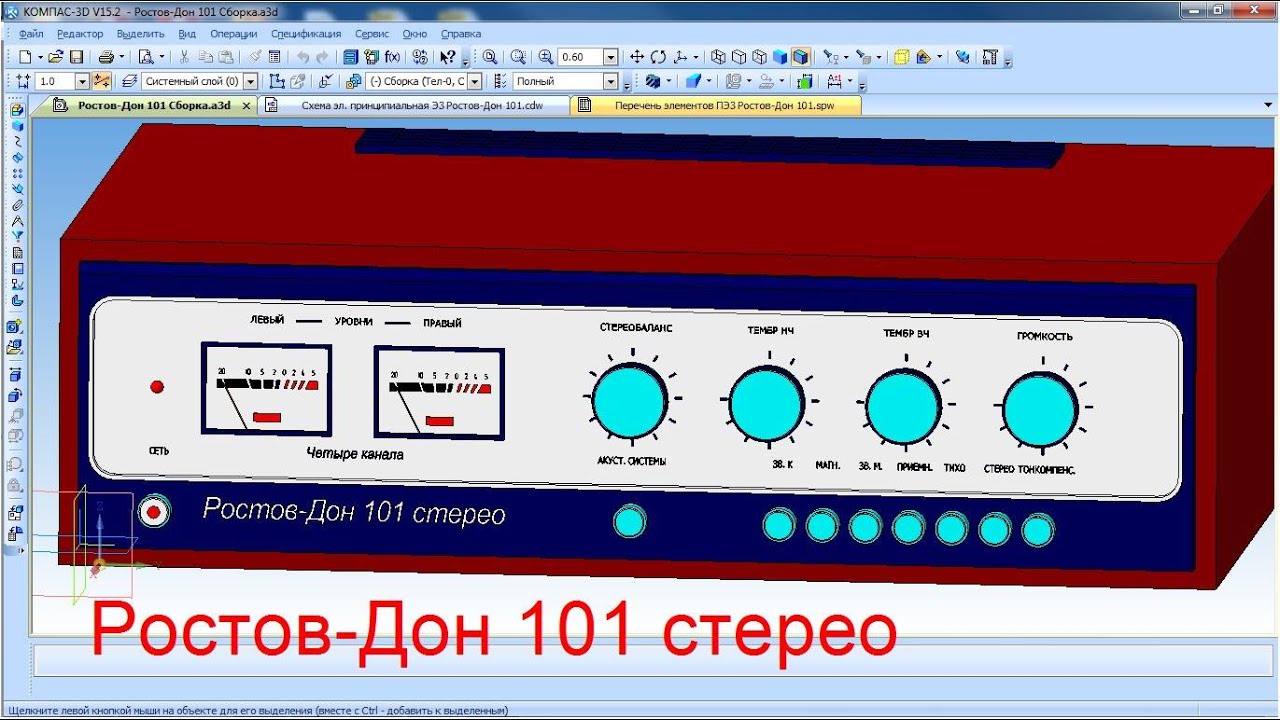This screenshot has width=1280, height=720.
Task: Click the dimension A±1 icon
Action: pyautogui.click(x=835, y=81)
